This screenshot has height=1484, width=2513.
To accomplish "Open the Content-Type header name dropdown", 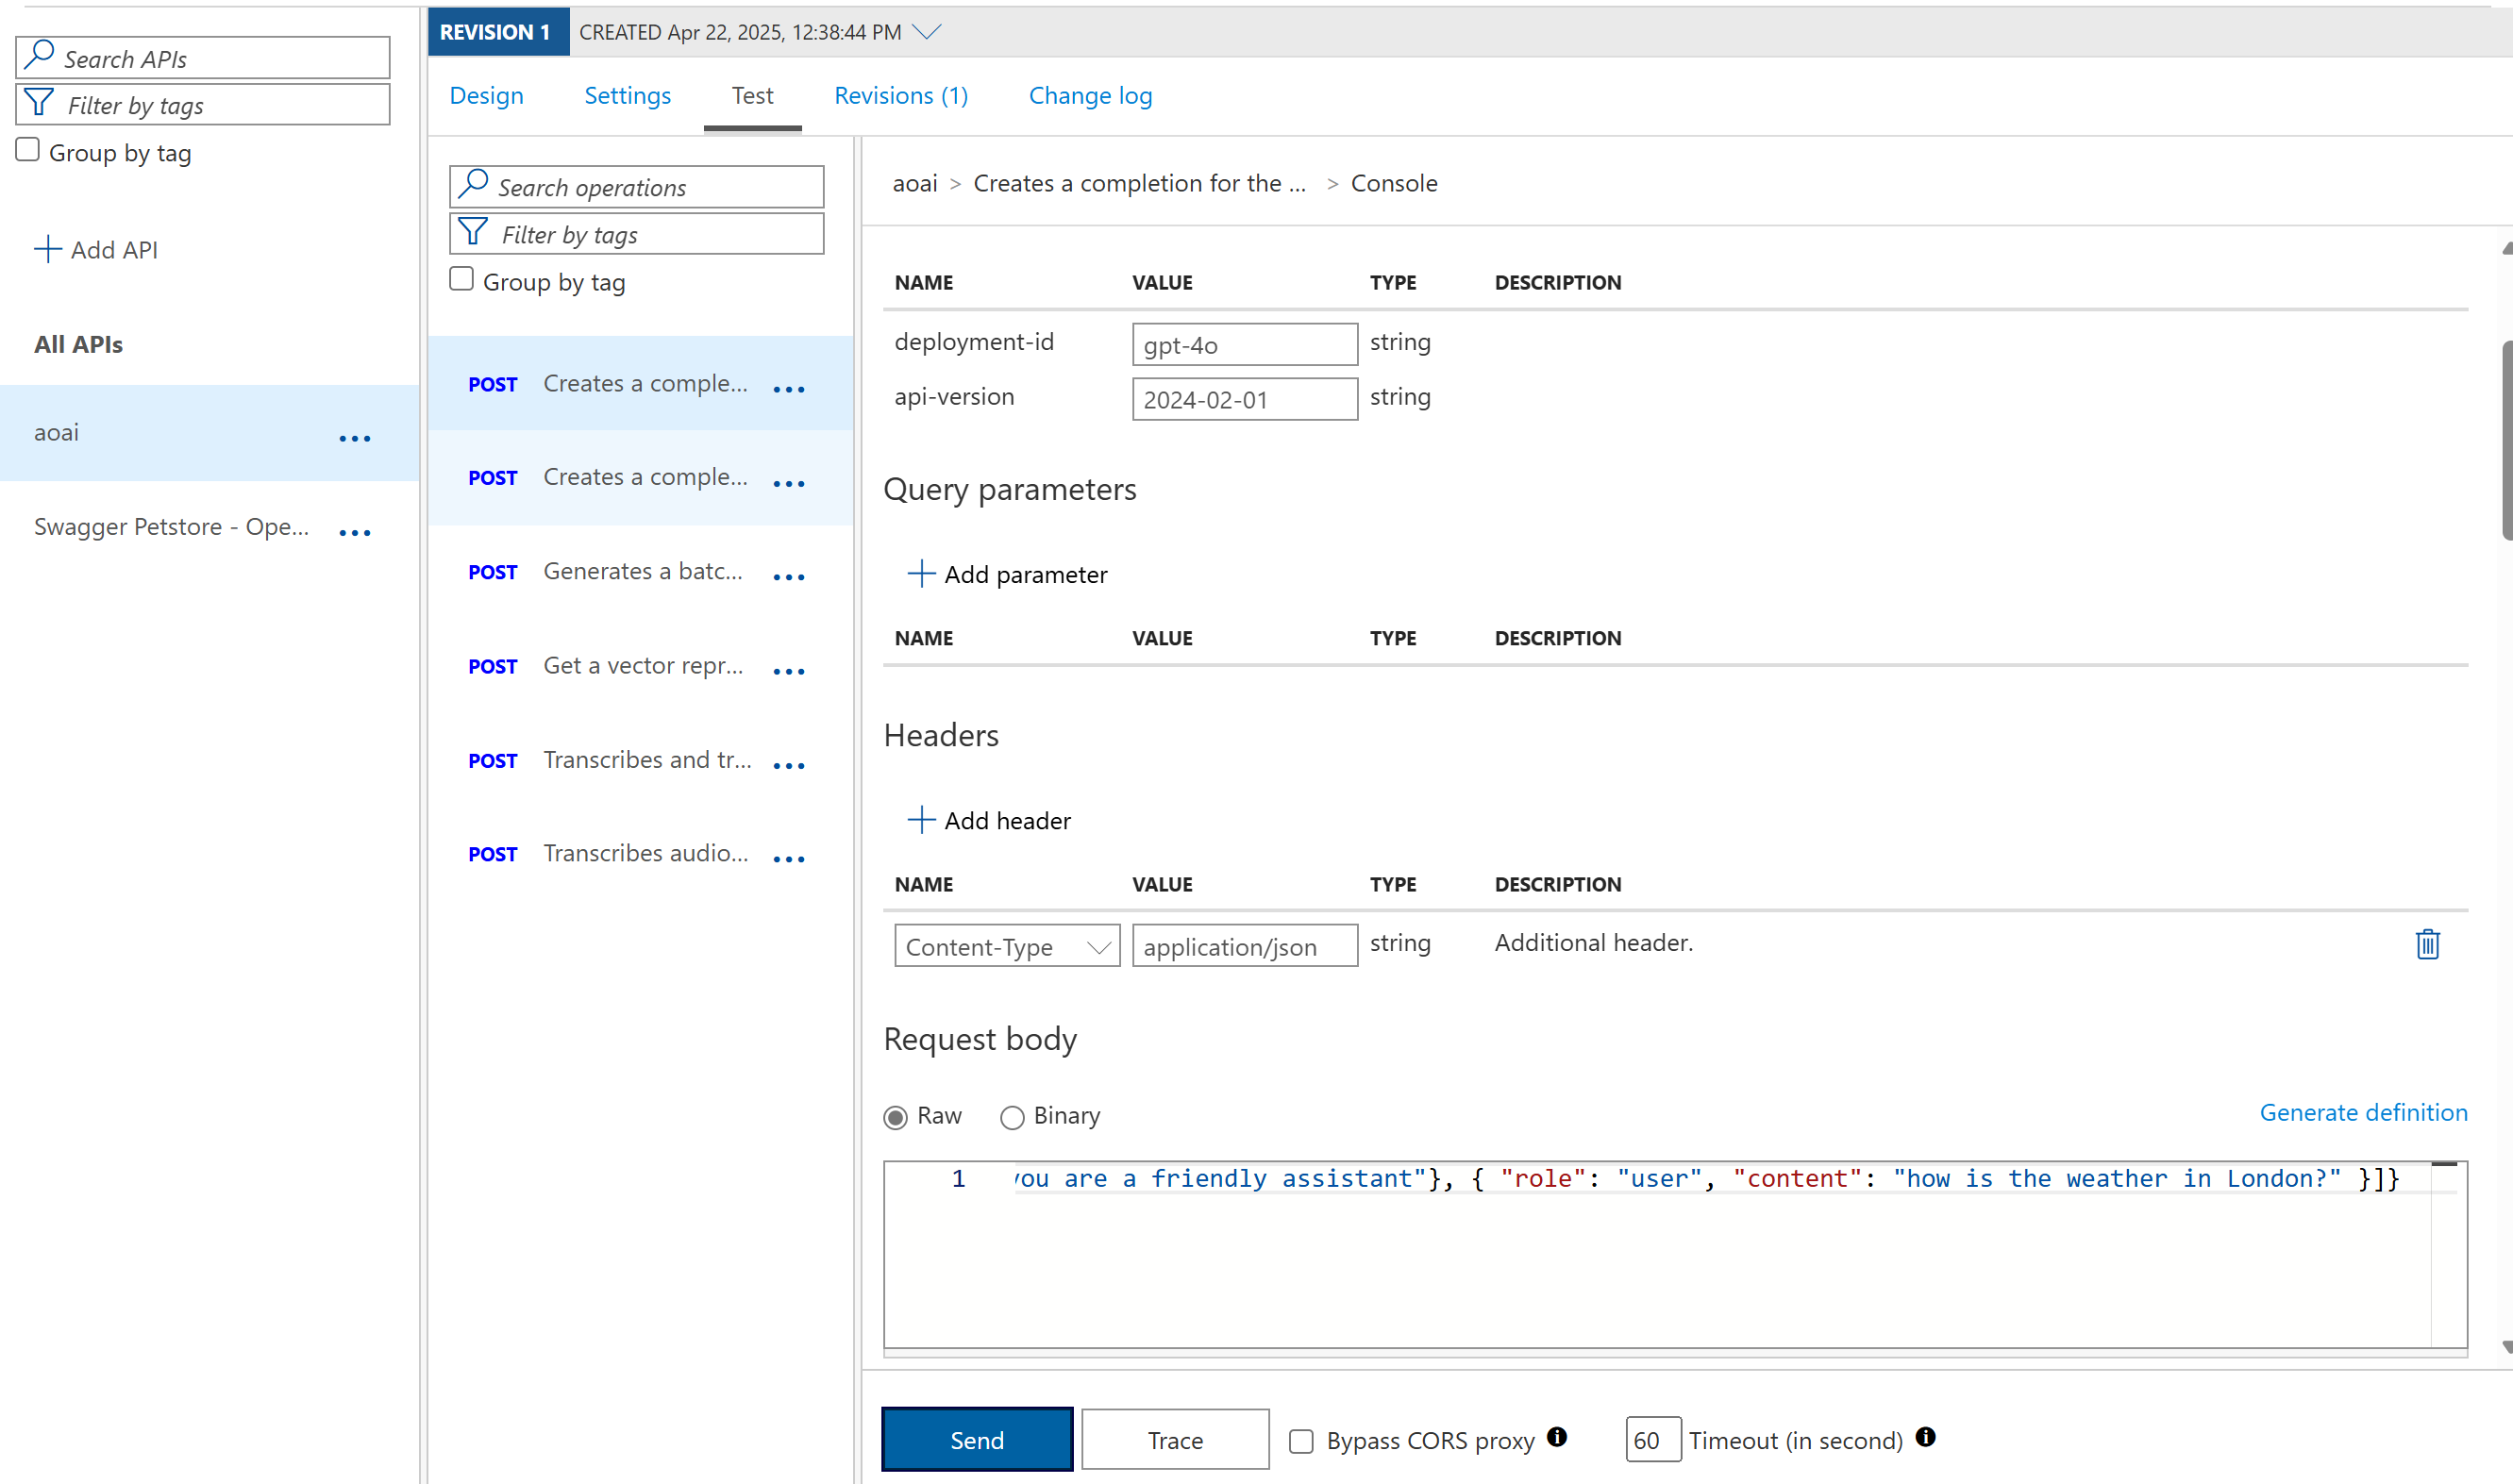I will coord(1007,946).
